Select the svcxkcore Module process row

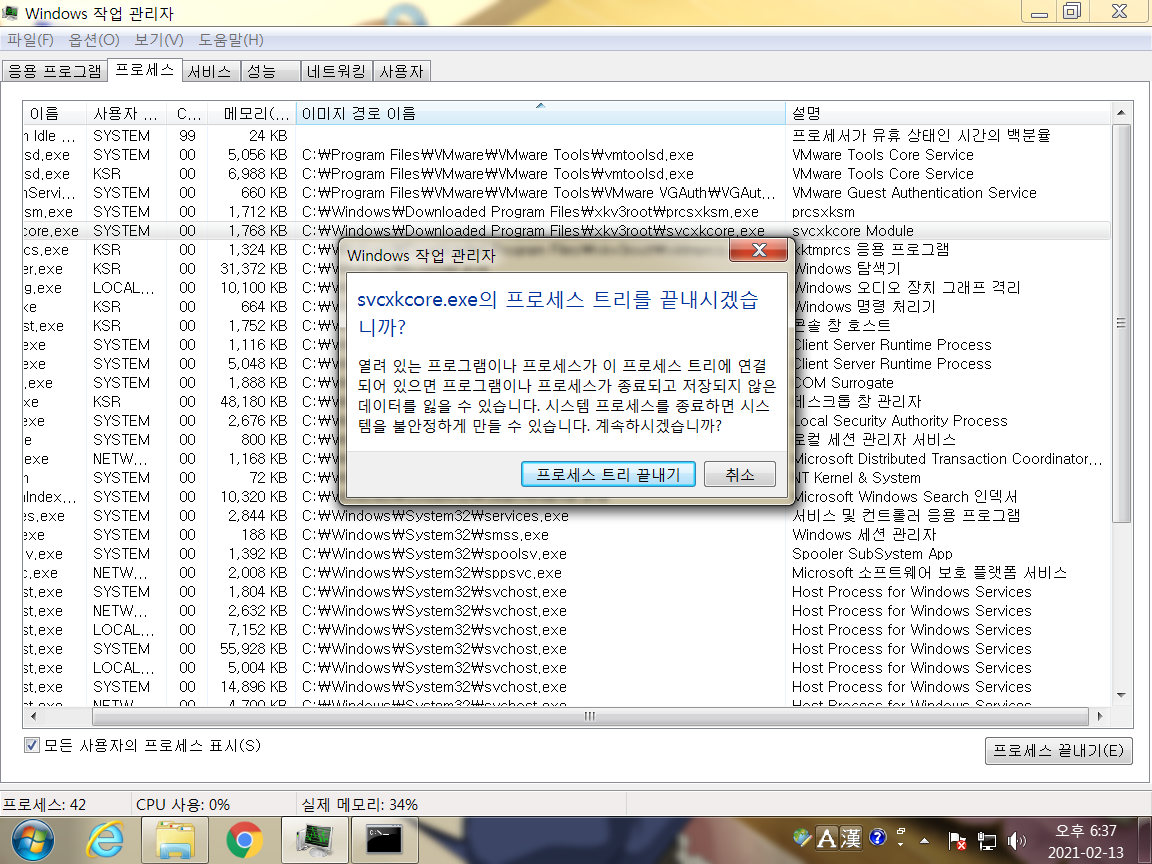[x=566, y=231]
